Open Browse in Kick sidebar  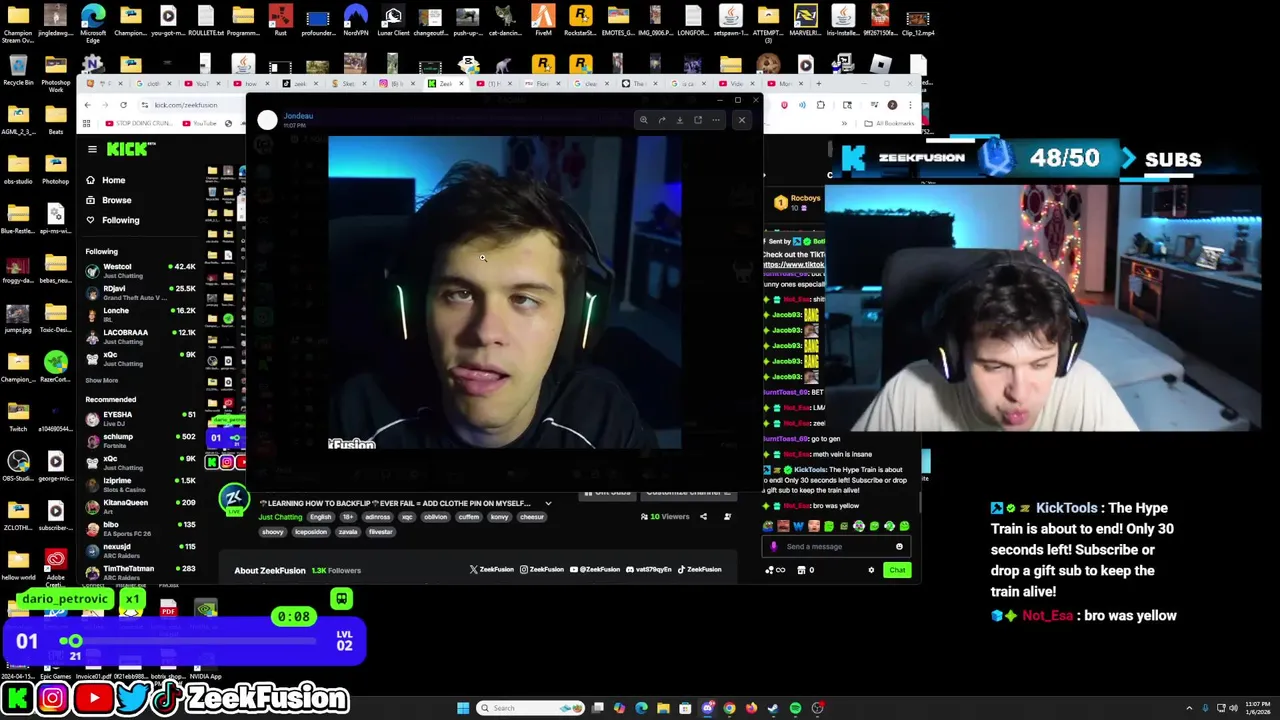click(108, 200)
